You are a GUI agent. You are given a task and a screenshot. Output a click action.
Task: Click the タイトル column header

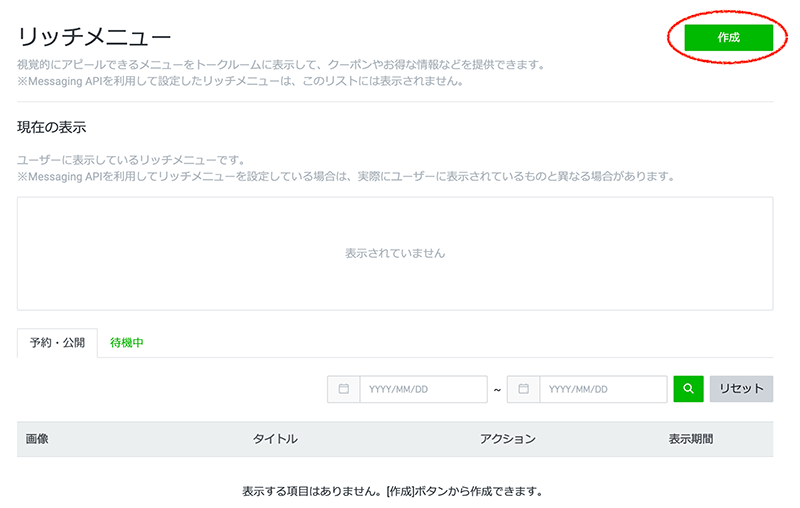pos(275,439)
